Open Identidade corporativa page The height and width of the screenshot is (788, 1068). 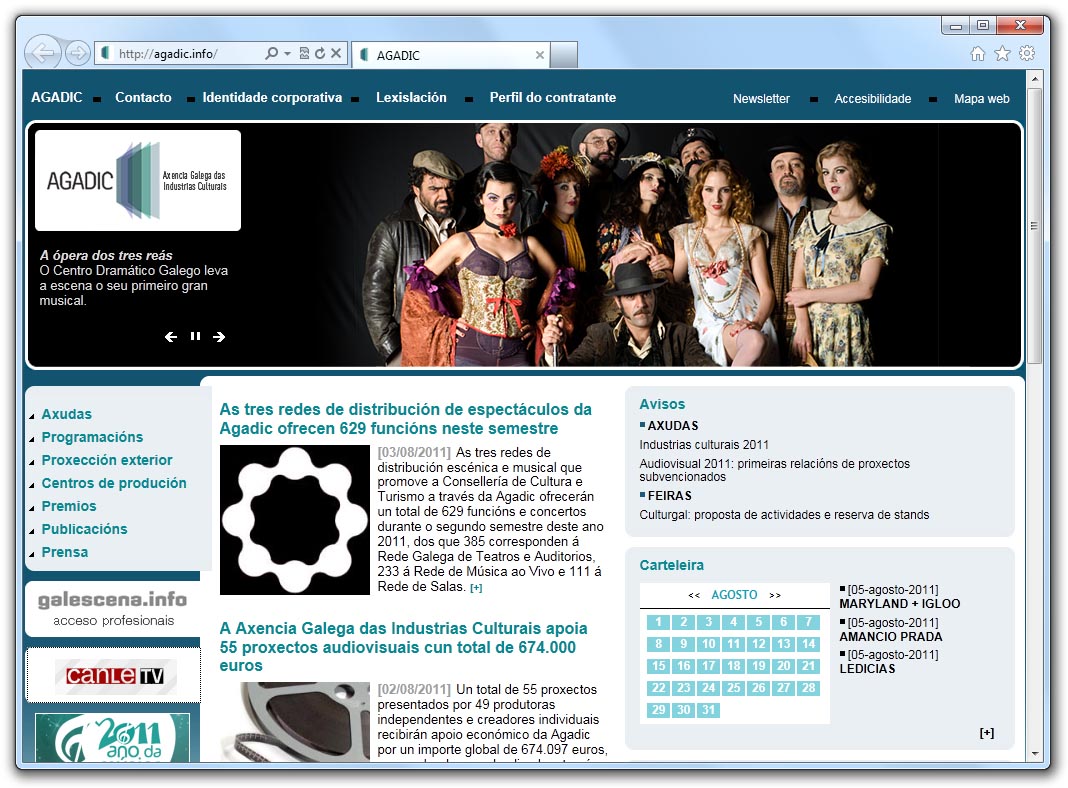pos(272,97)
